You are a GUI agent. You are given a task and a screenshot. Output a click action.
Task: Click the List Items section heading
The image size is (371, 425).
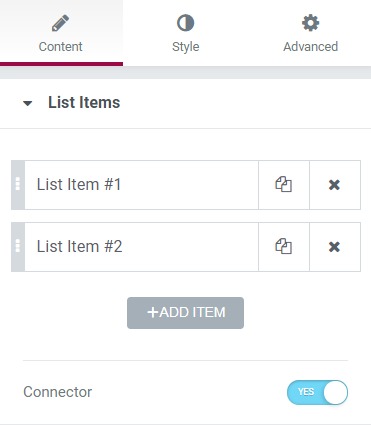tap(84, 102)
